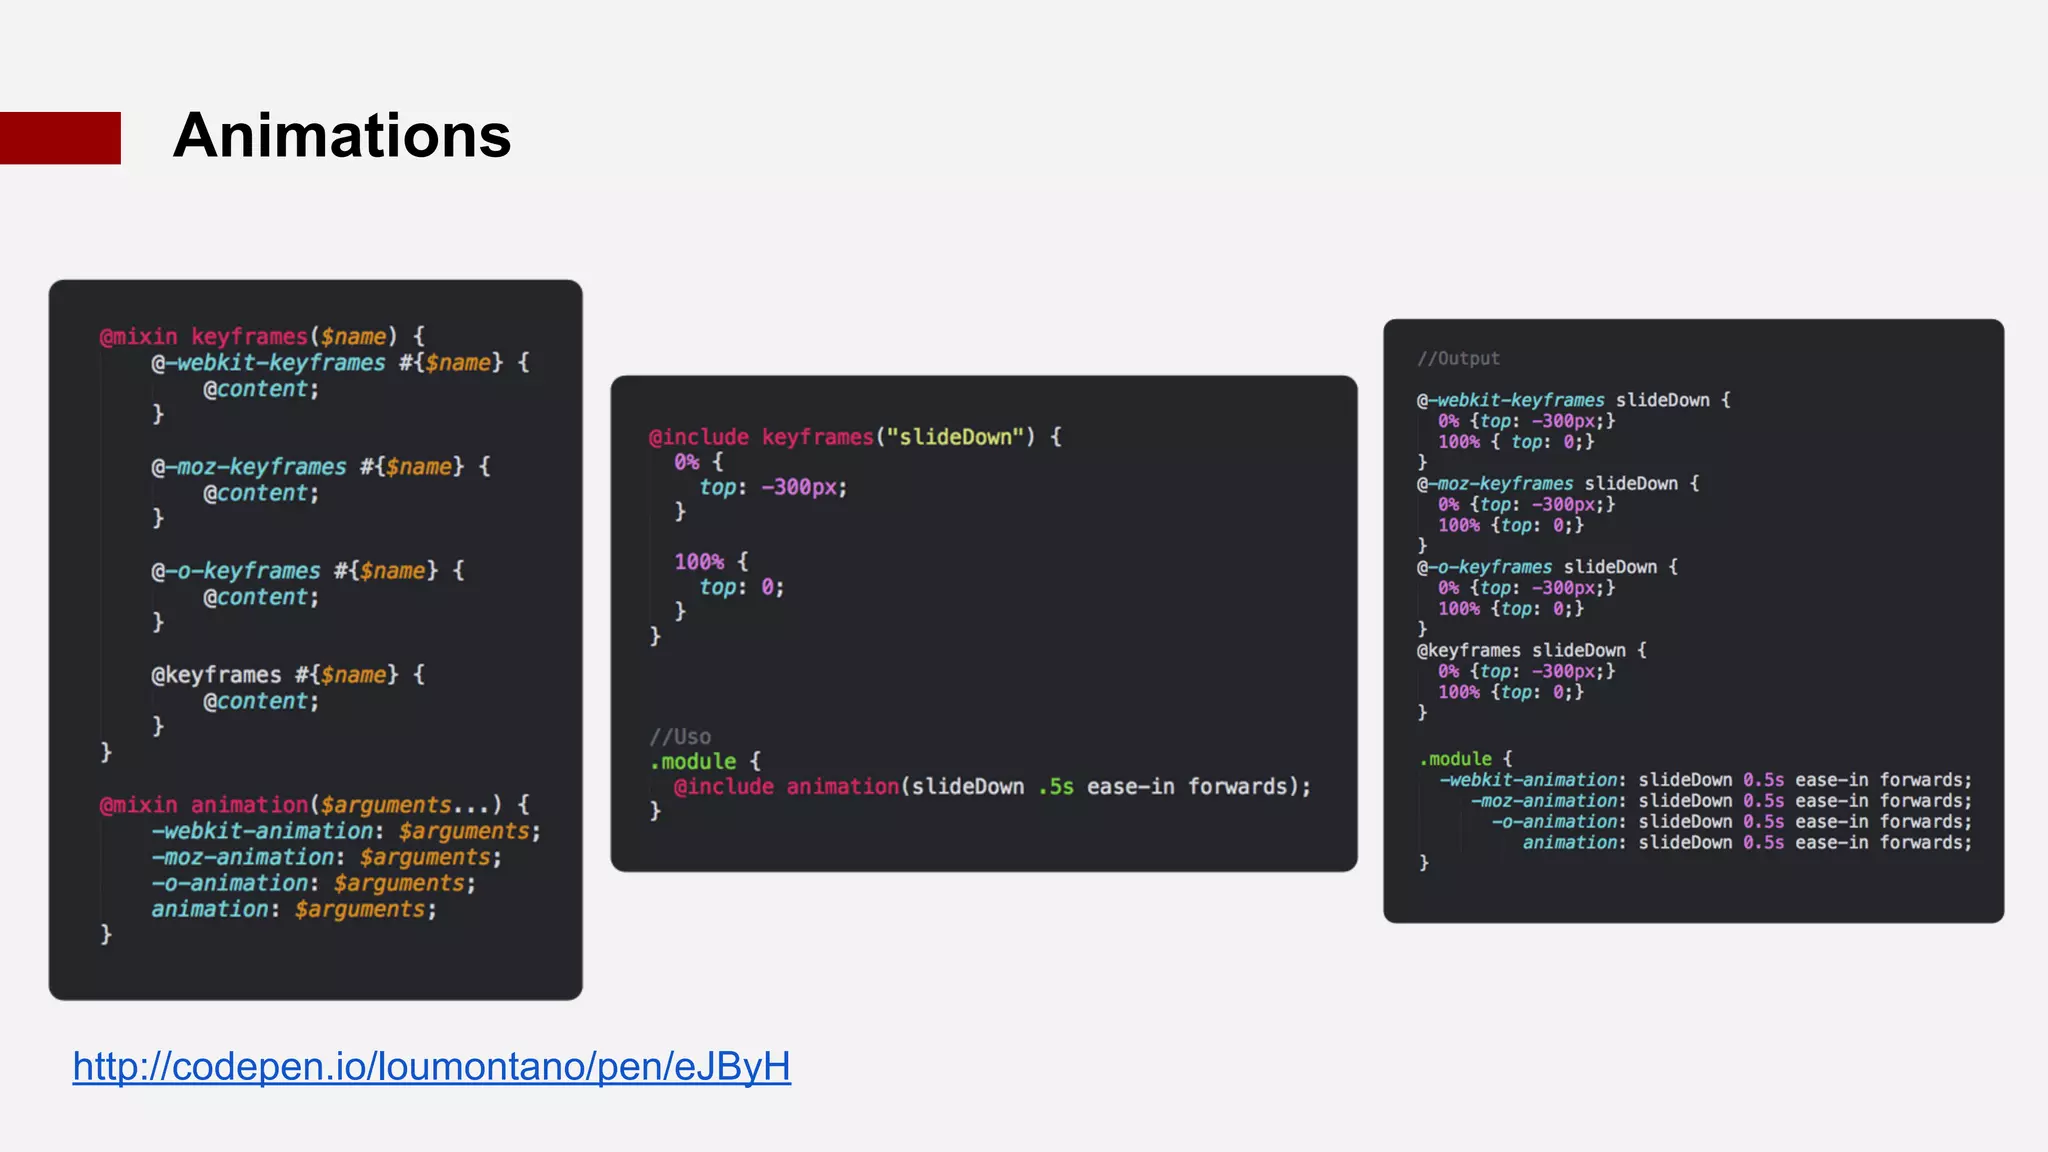Click the 'top: 0;' line in middle panel
The image size is (2048, 1152).
[x=742, y=587]
